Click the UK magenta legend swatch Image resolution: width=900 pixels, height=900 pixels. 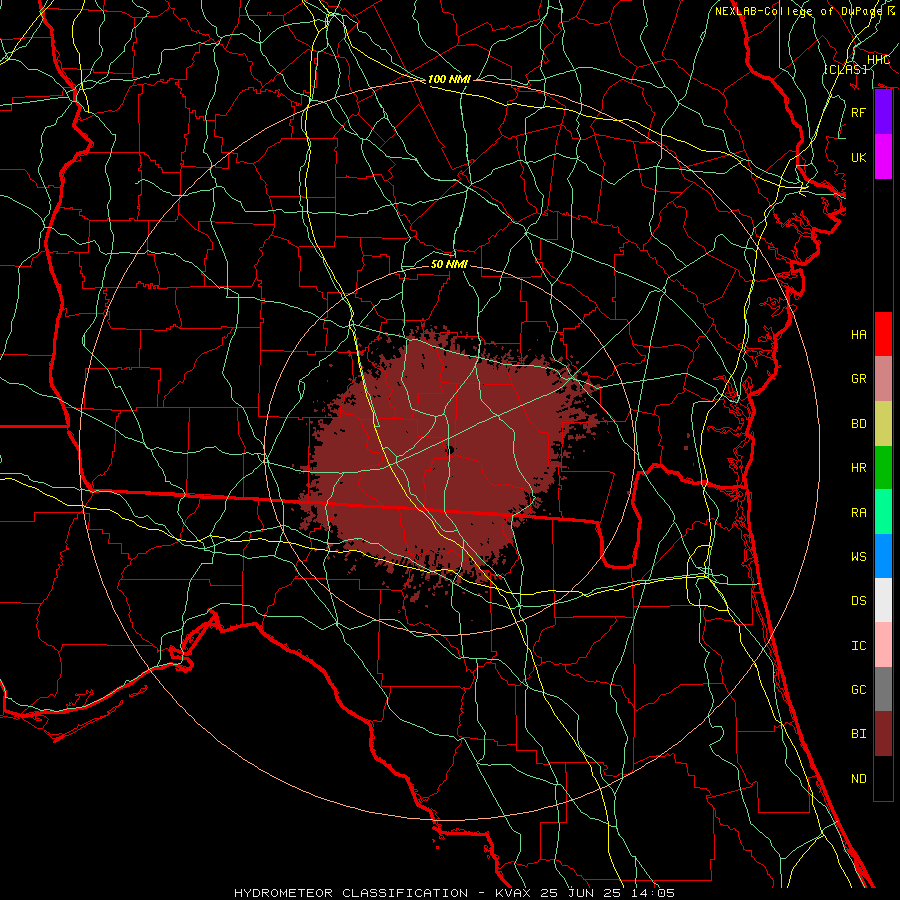(883, 157)
